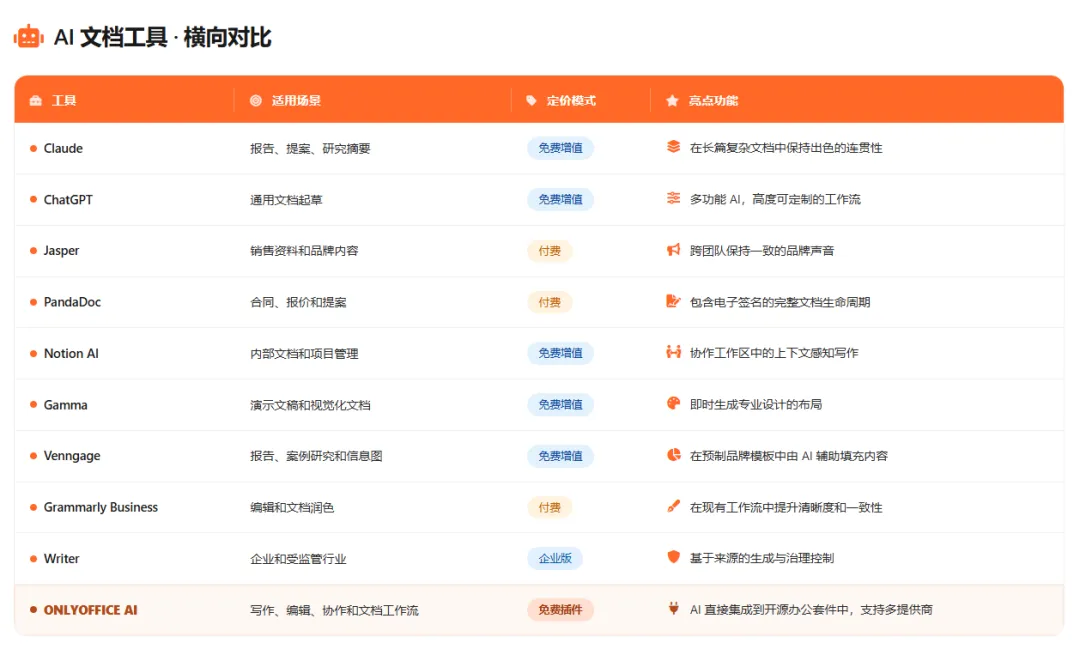The height and width of the screenshot is (649, 1080).
Task: Select the Writer tool name
Action: [61, 559]
